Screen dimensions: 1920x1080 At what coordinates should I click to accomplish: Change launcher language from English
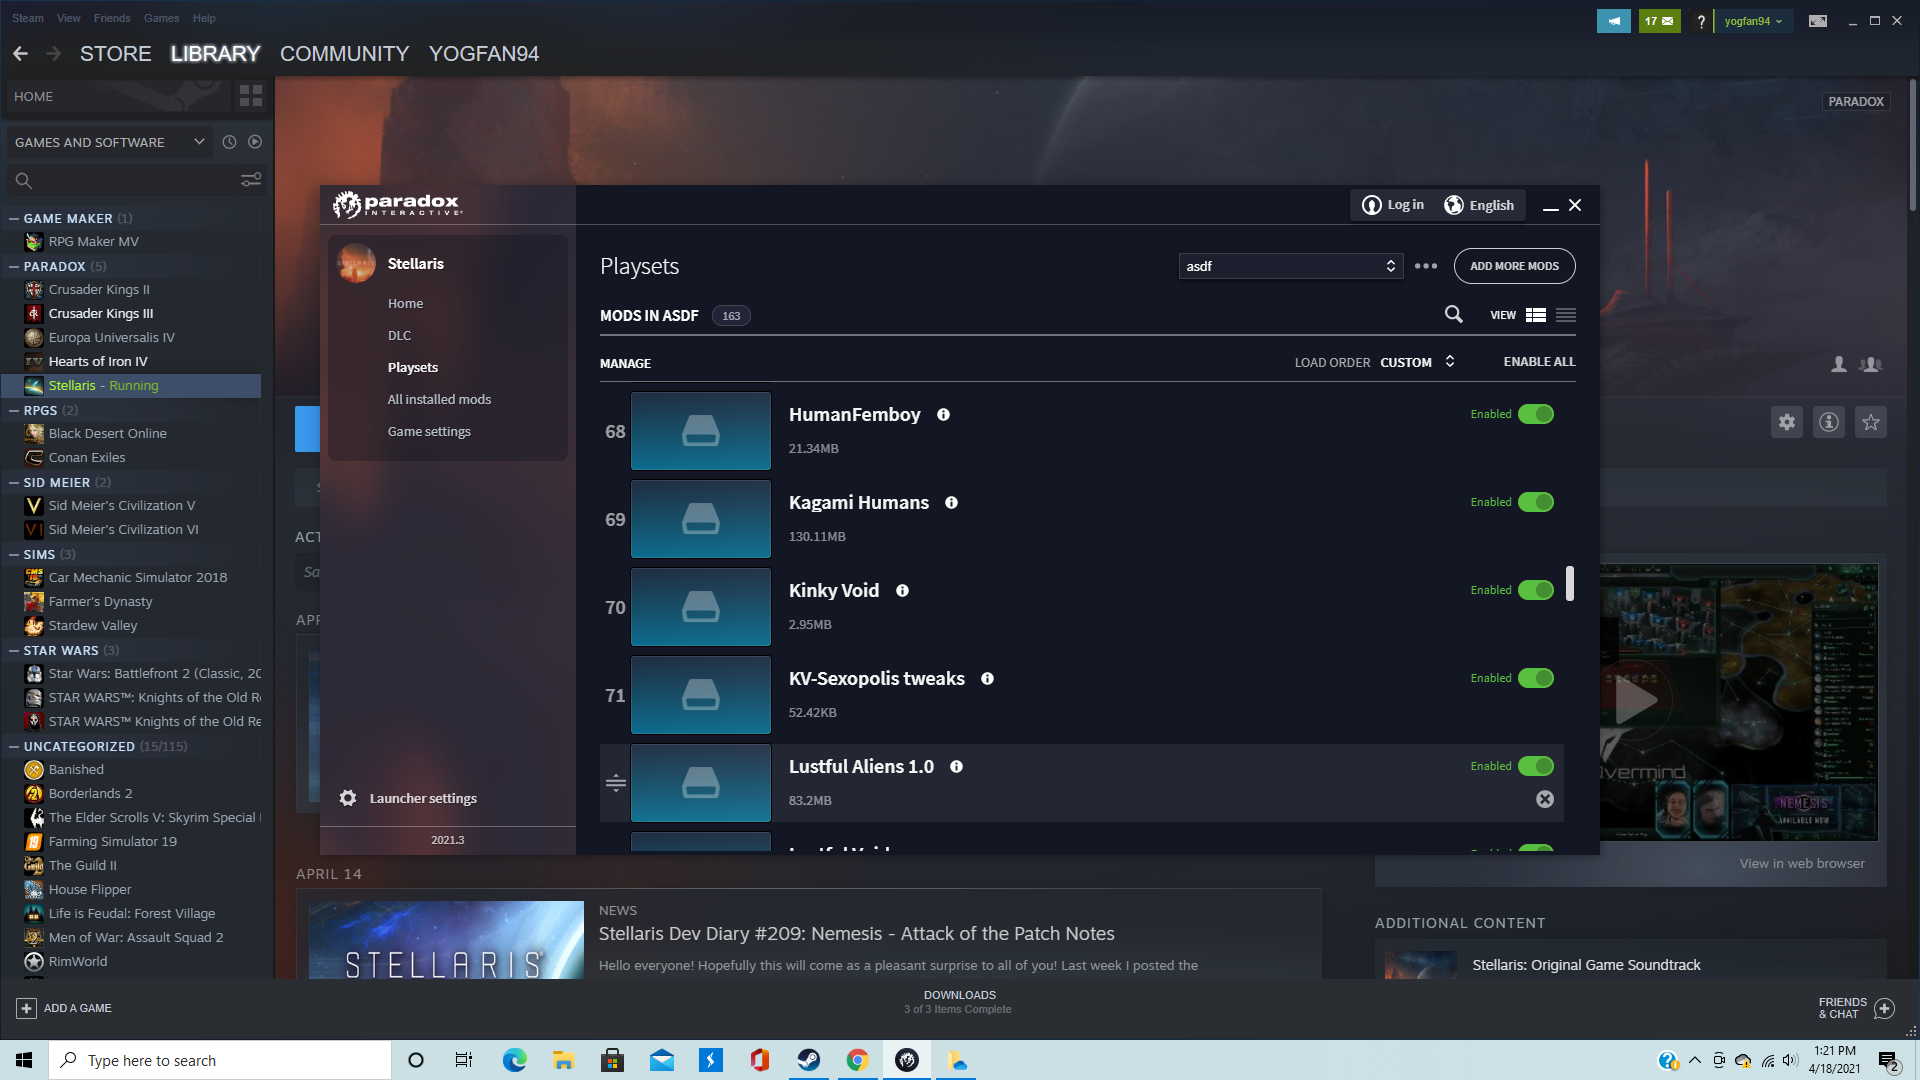[1480, 205]
